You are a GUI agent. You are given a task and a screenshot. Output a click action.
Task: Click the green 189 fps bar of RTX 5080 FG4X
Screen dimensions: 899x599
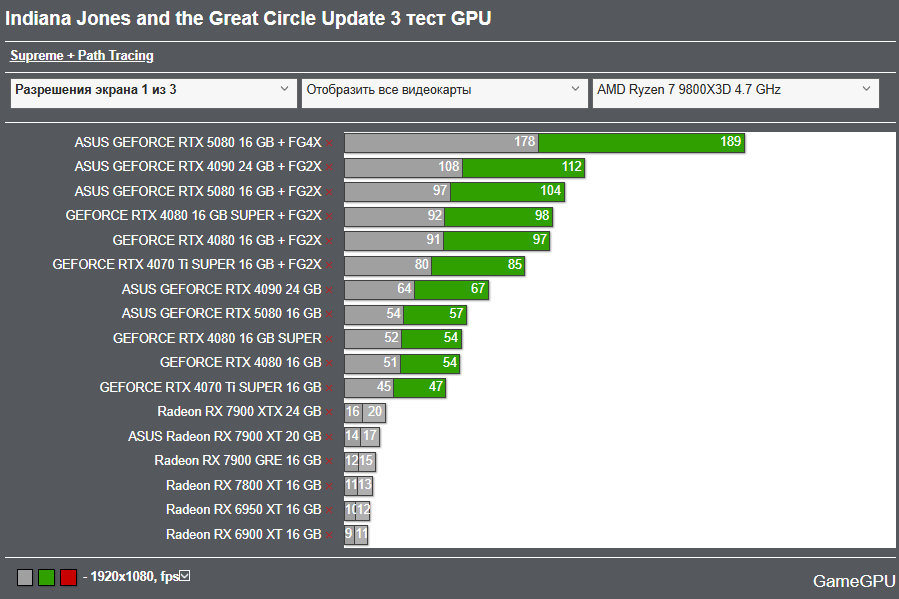(642, 142)
